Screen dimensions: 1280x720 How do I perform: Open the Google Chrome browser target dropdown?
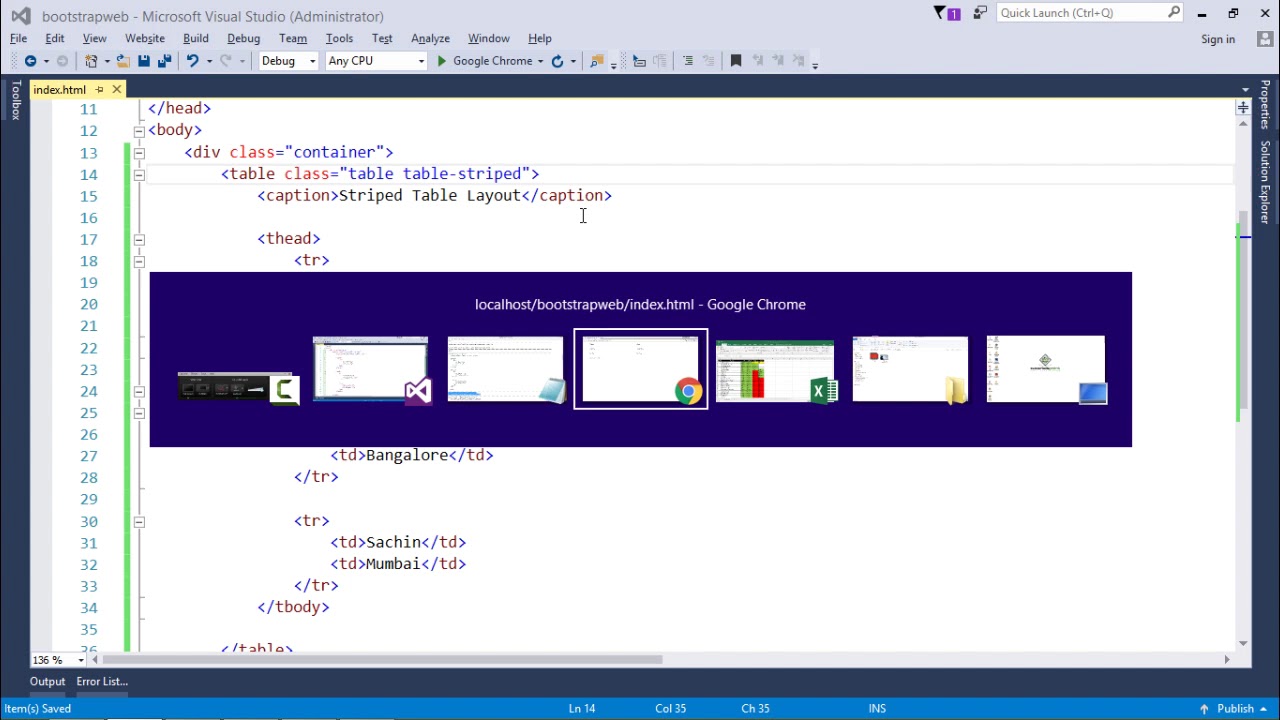(x=540, y=61)
